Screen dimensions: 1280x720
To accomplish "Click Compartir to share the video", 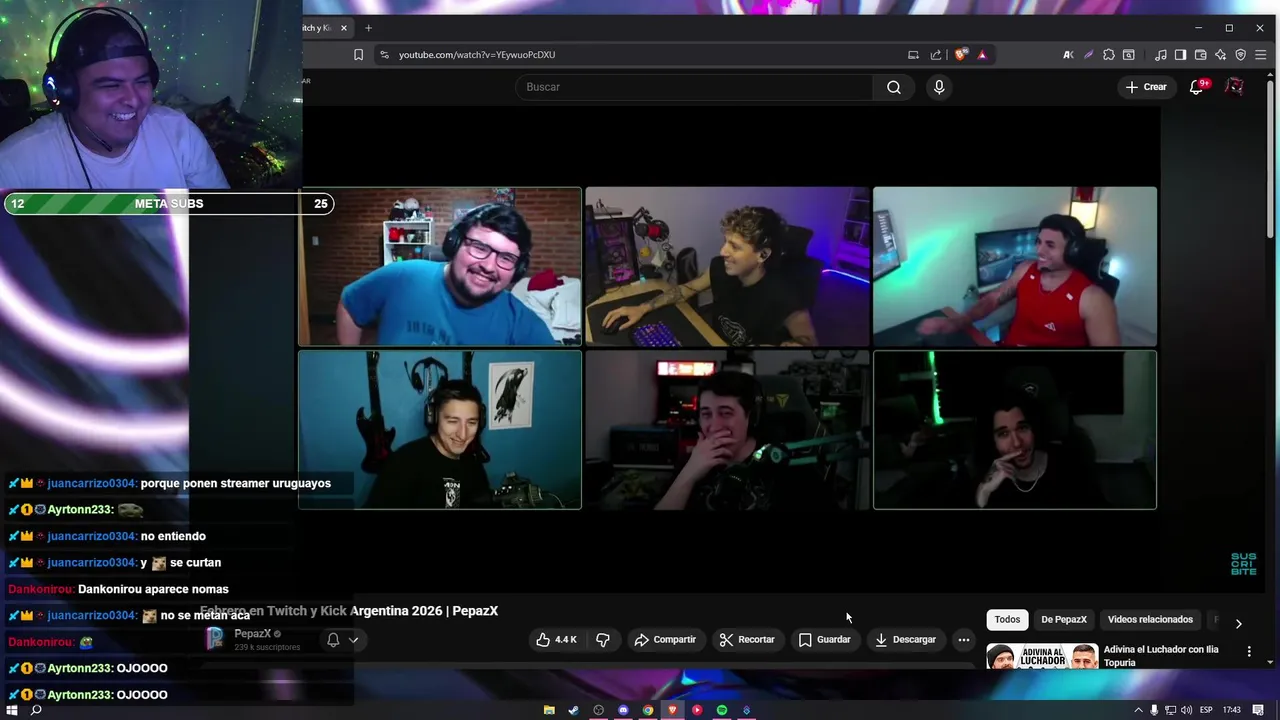I will [x=665, y=640].
